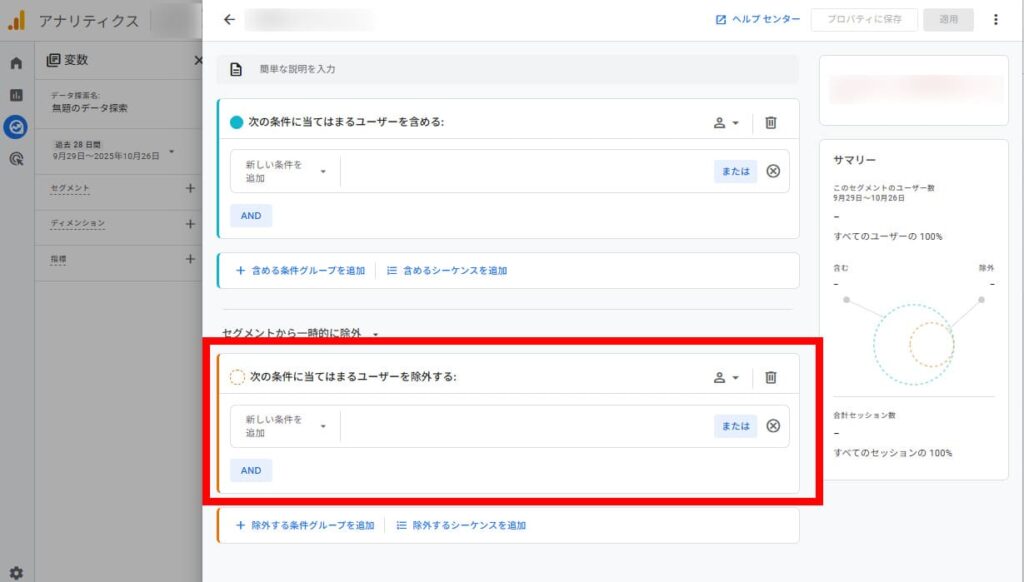Open the セグメントから一時的に除外 dropdown
The image size is (1024, 582).
coord(301,334)
